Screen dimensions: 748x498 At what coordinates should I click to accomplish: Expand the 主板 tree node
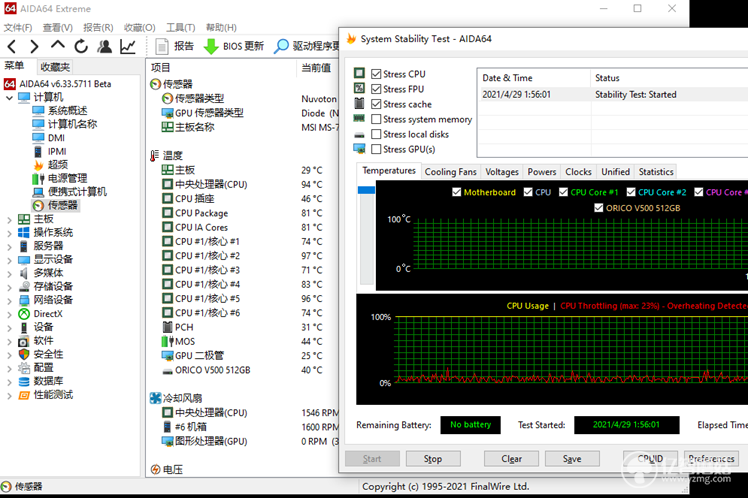[x=10, y=219]
